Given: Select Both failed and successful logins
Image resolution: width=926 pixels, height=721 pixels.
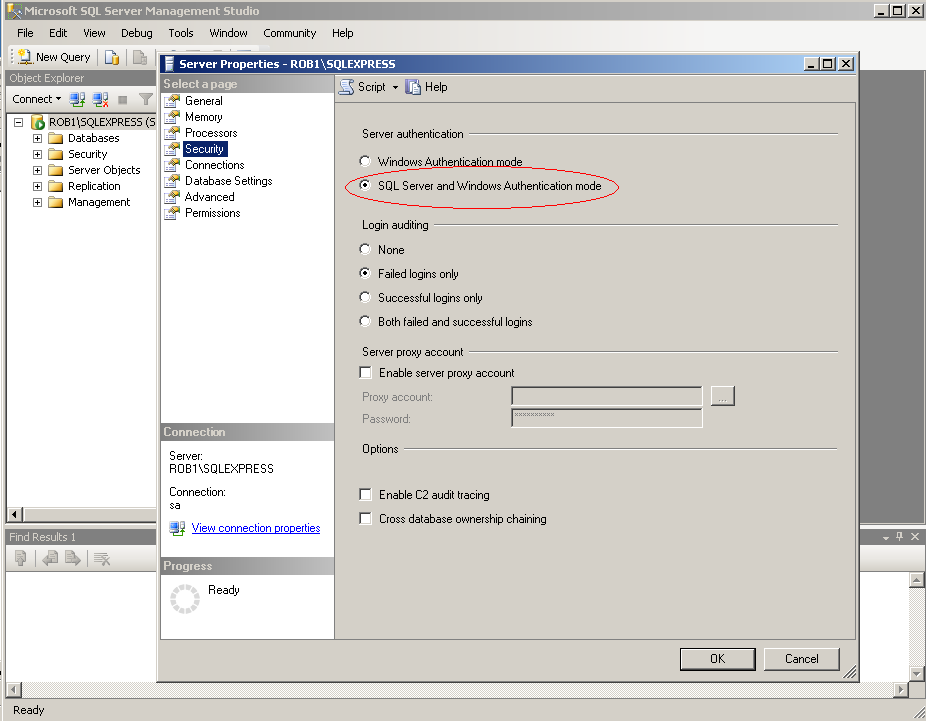Looking at the screenshot, I should point(365,321).
